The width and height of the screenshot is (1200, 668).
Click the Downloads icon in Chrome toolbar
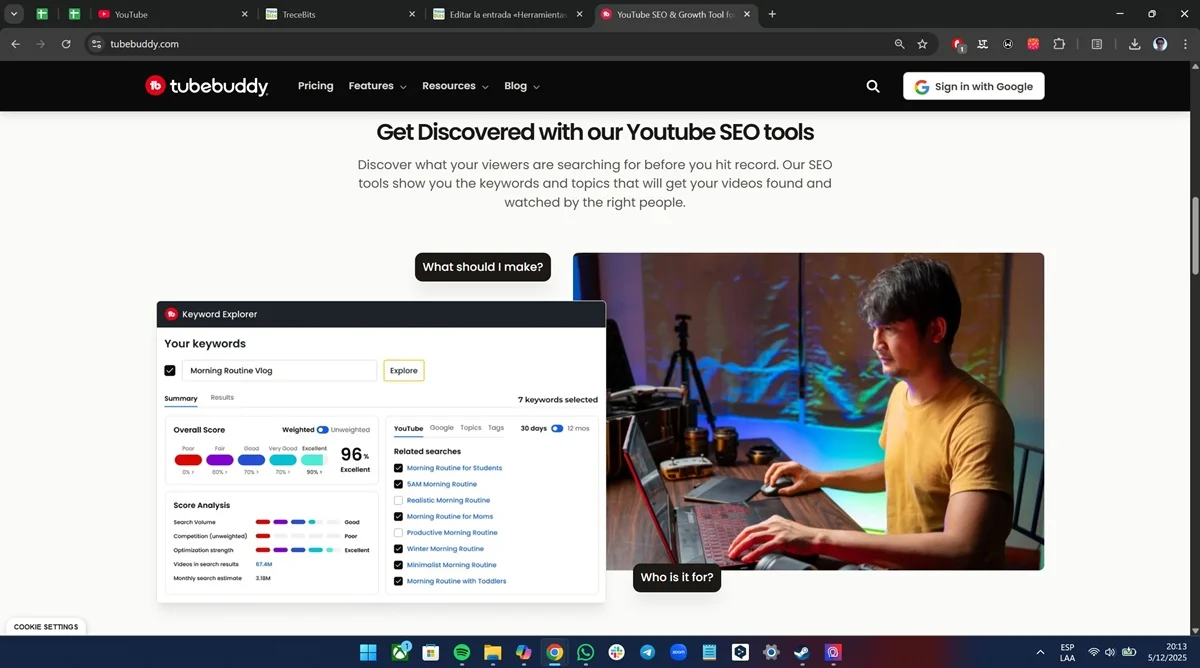coord(1134,44)
